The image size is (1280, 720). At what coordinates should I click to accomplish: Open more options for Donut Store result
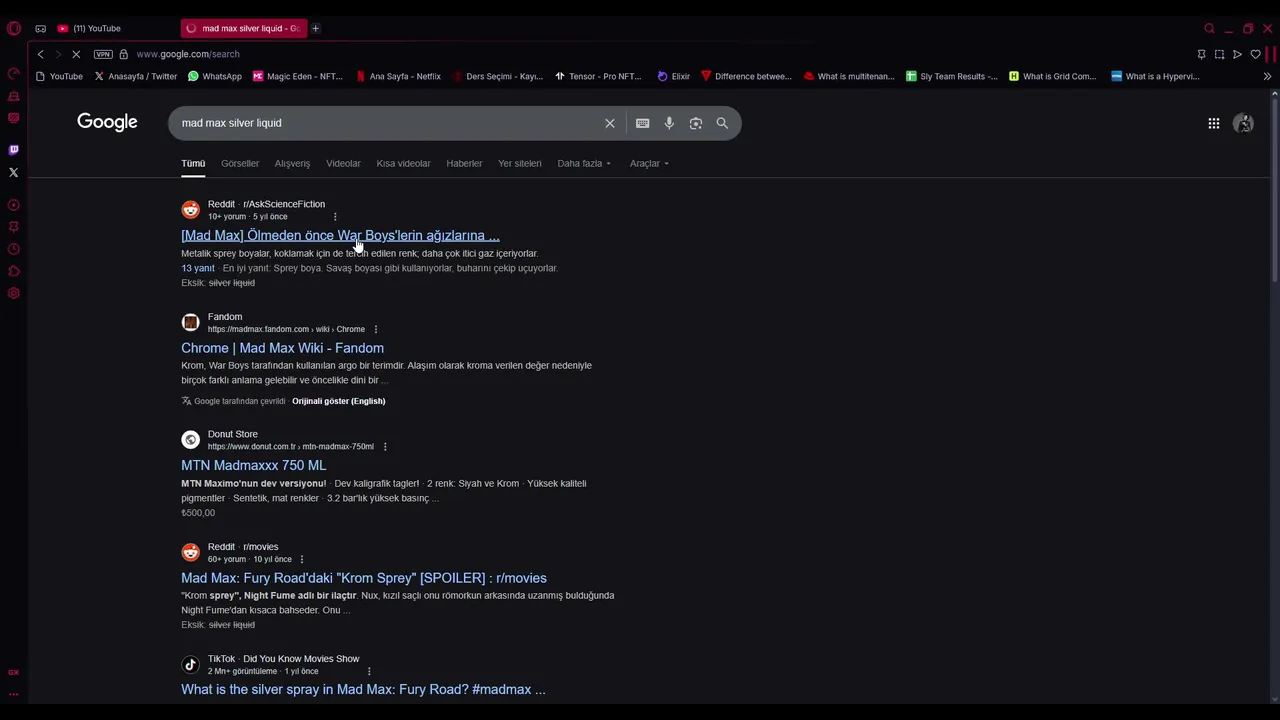[x=385, y=447]
